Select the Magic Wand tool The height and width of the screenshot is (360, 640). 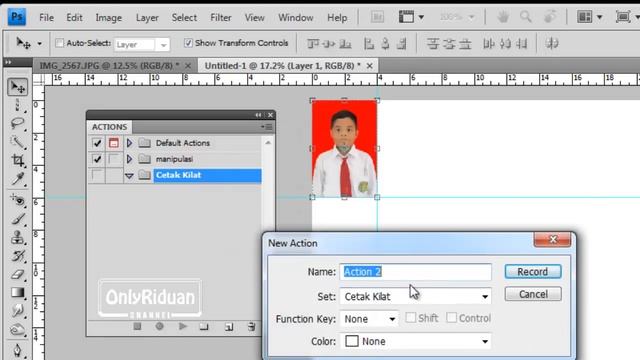[18, 142]
